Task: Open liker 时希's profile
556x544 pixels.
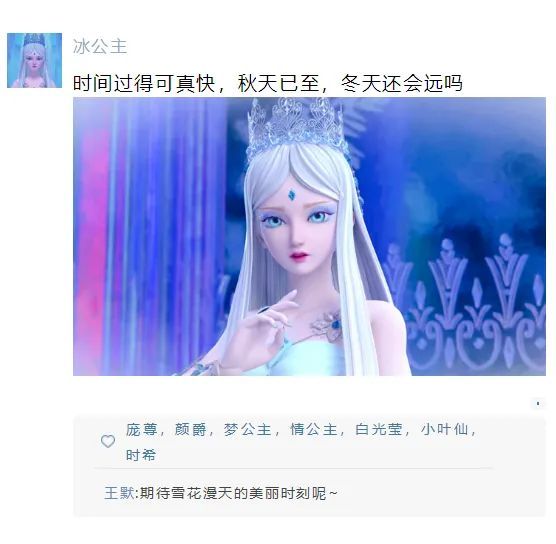Action: coord(141,455)
